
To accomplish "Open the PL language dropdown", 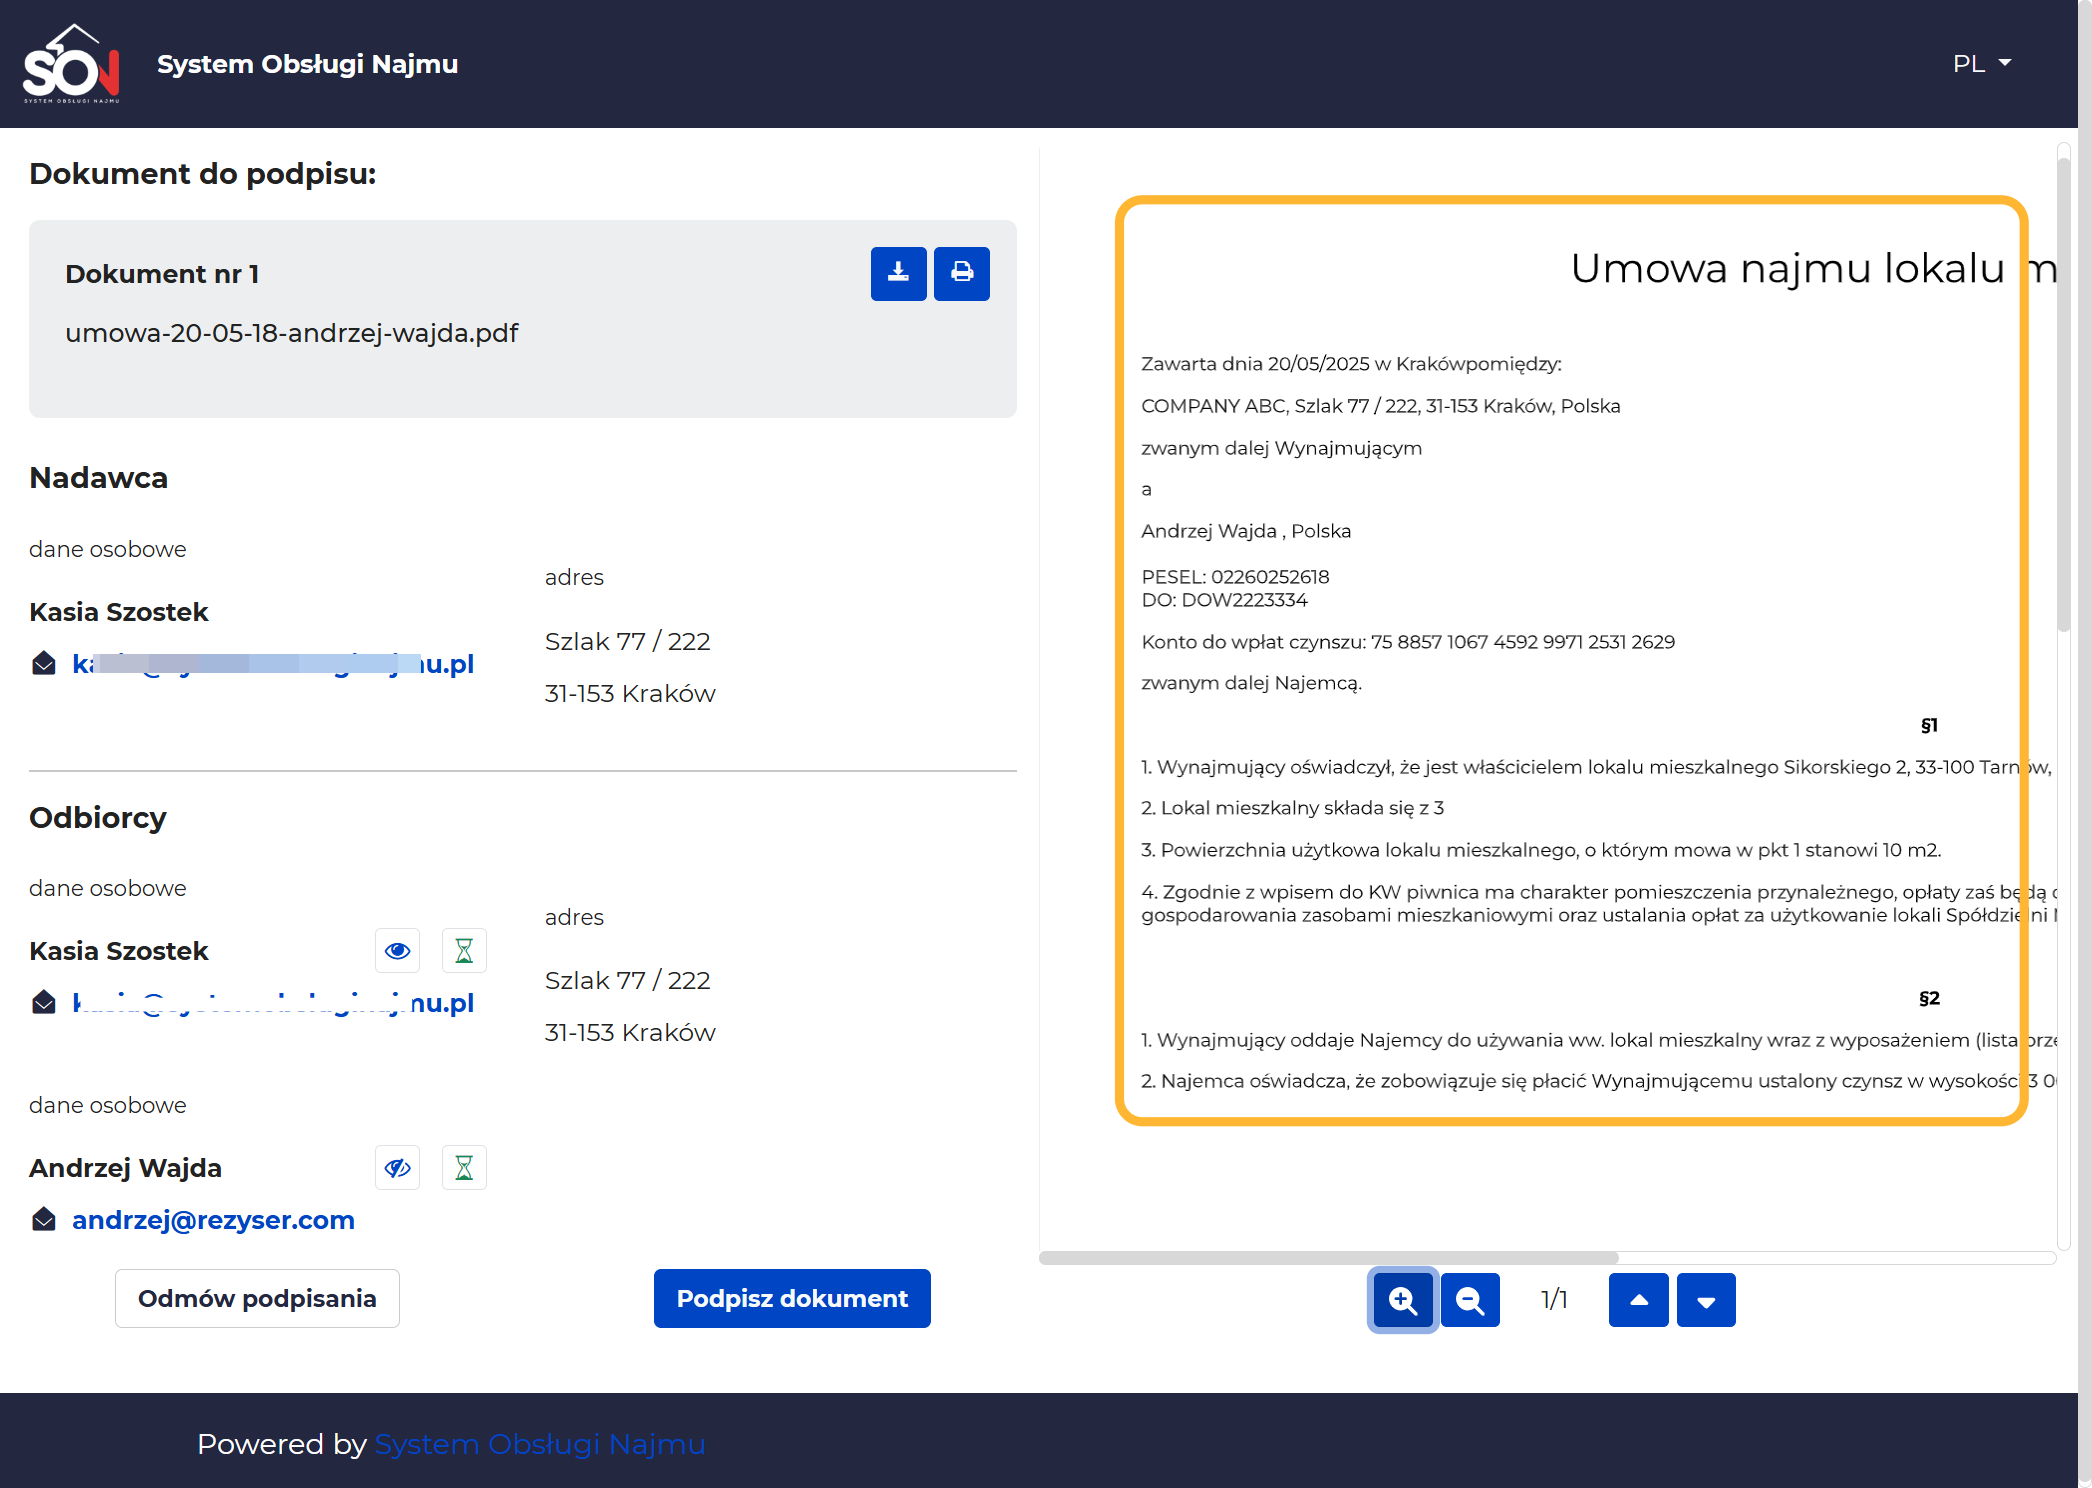I will pyautogui.click(x=1982, y=64).
